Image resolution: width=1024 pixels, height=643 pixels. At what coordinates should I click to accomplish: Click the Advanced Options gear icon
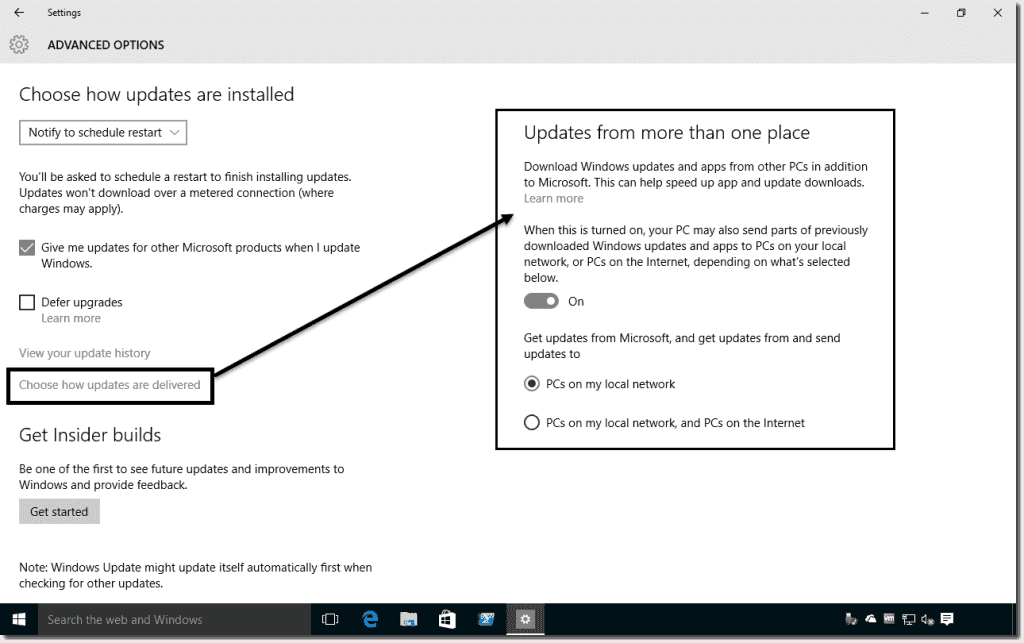click(x=19, y=44)
